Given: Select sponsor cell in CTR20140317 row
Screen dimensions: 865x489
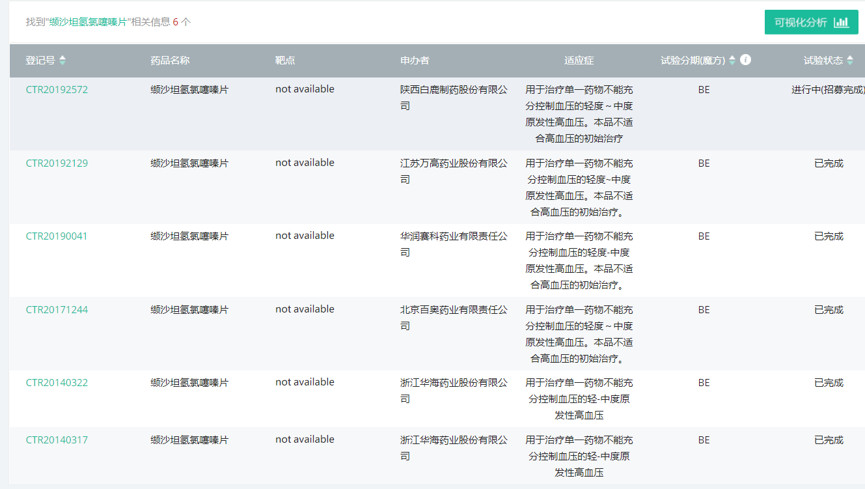Looking at the screenshot, I should [453, 448].
